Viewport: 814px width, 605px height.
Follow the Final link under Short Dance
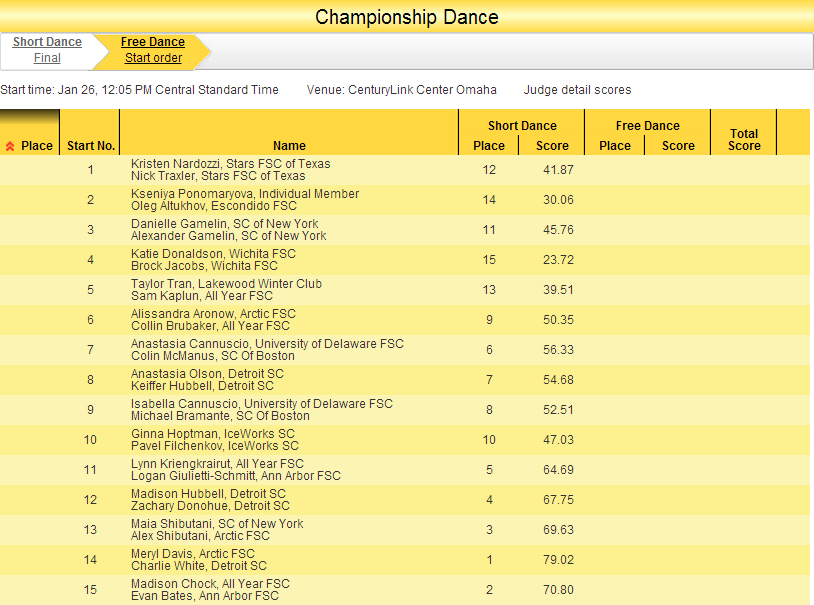point(47,58)
